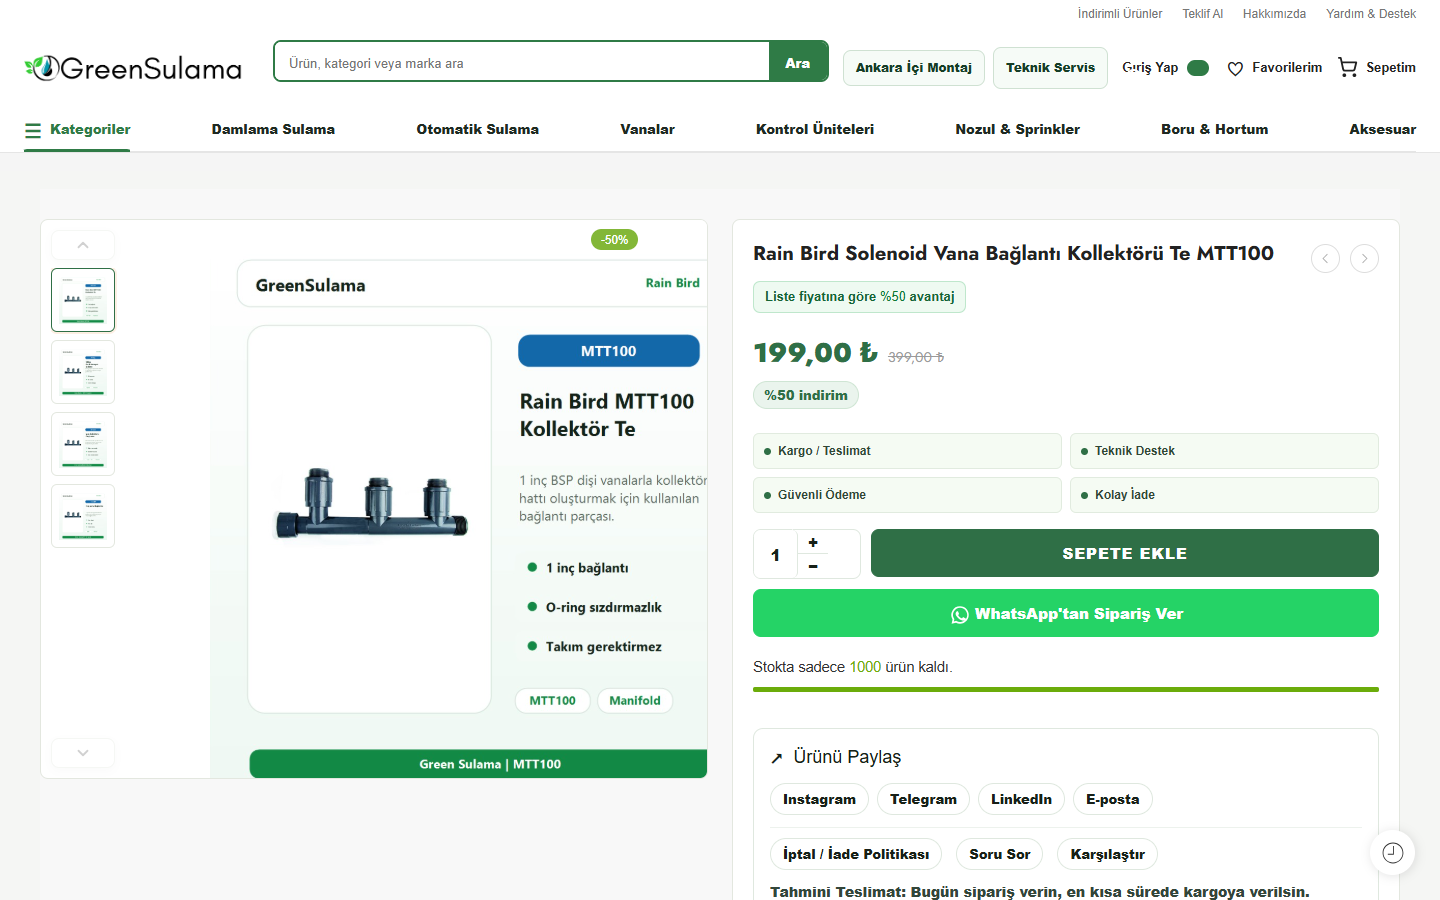The image size is (1440, 900).
Task: Click the product title text
Action: pos(1013,253)
